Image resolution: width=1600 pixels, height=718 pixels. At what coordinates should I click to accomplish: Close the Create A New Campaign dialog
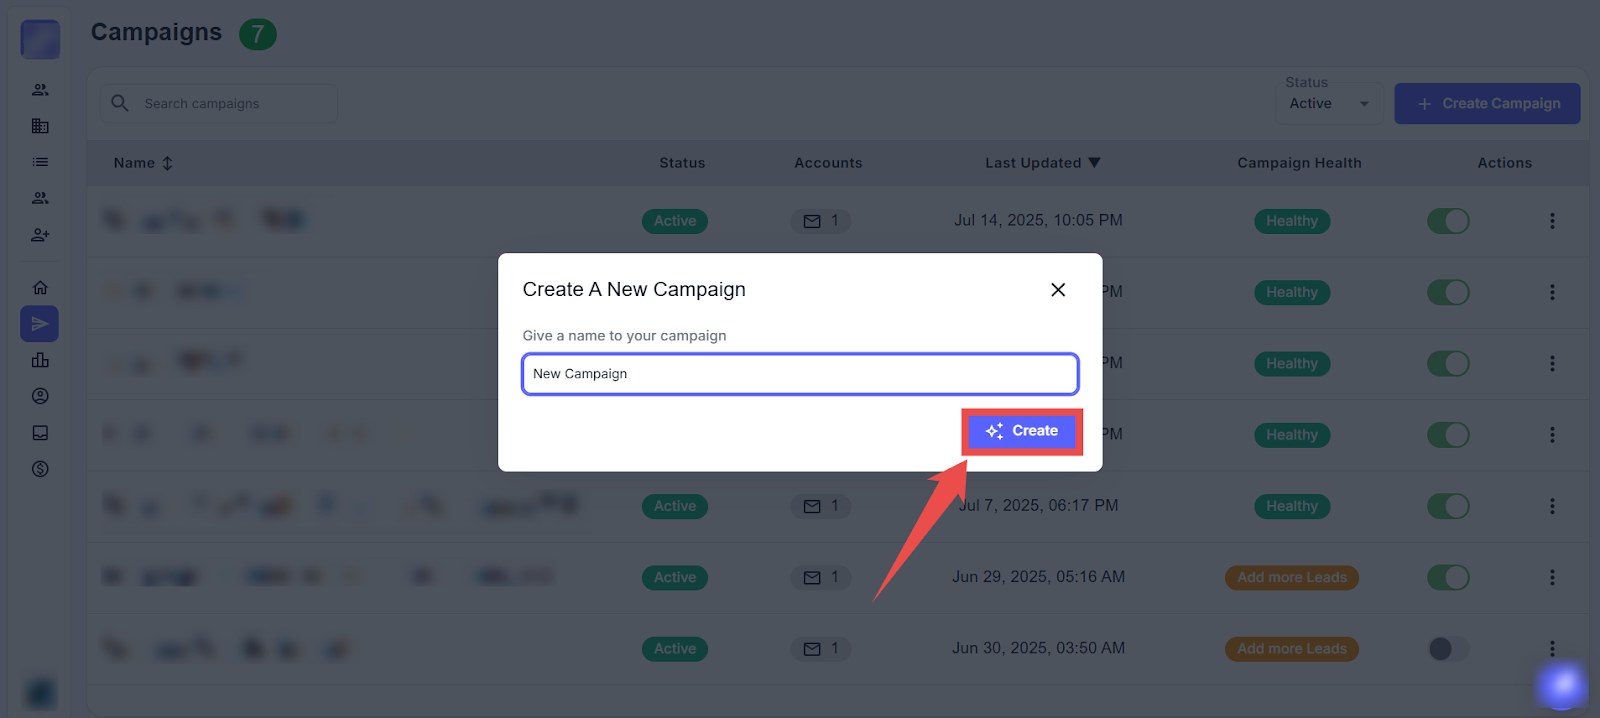[1058, 290]
